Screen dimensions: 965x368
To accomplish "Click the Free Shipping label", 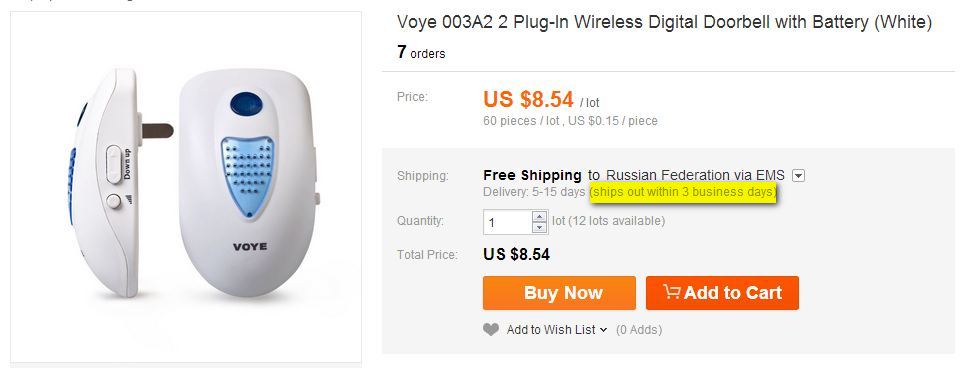I will (x=532, y=175).
